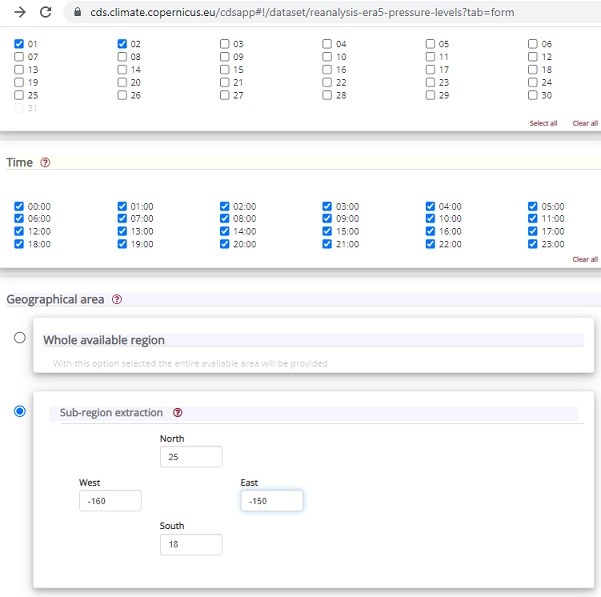The width and height of the screenshot is (601, 597).
Task: Click the West longitude input field
Action: click(110, 501)
